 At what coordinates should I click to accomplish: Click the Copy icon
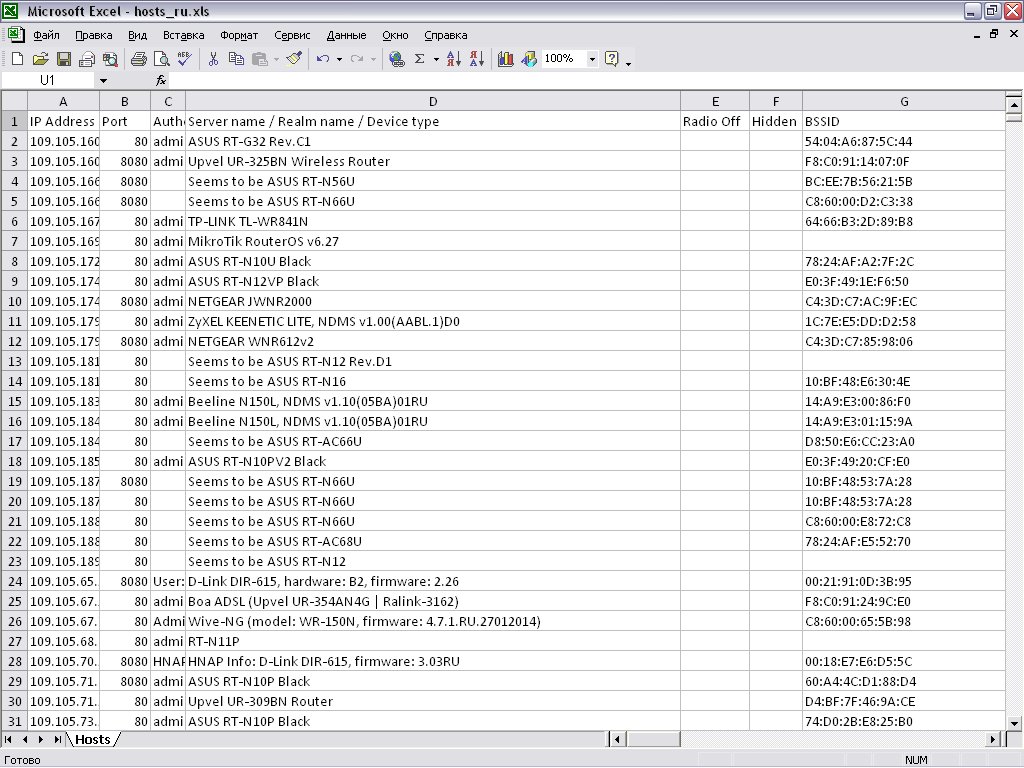(236, 59)
